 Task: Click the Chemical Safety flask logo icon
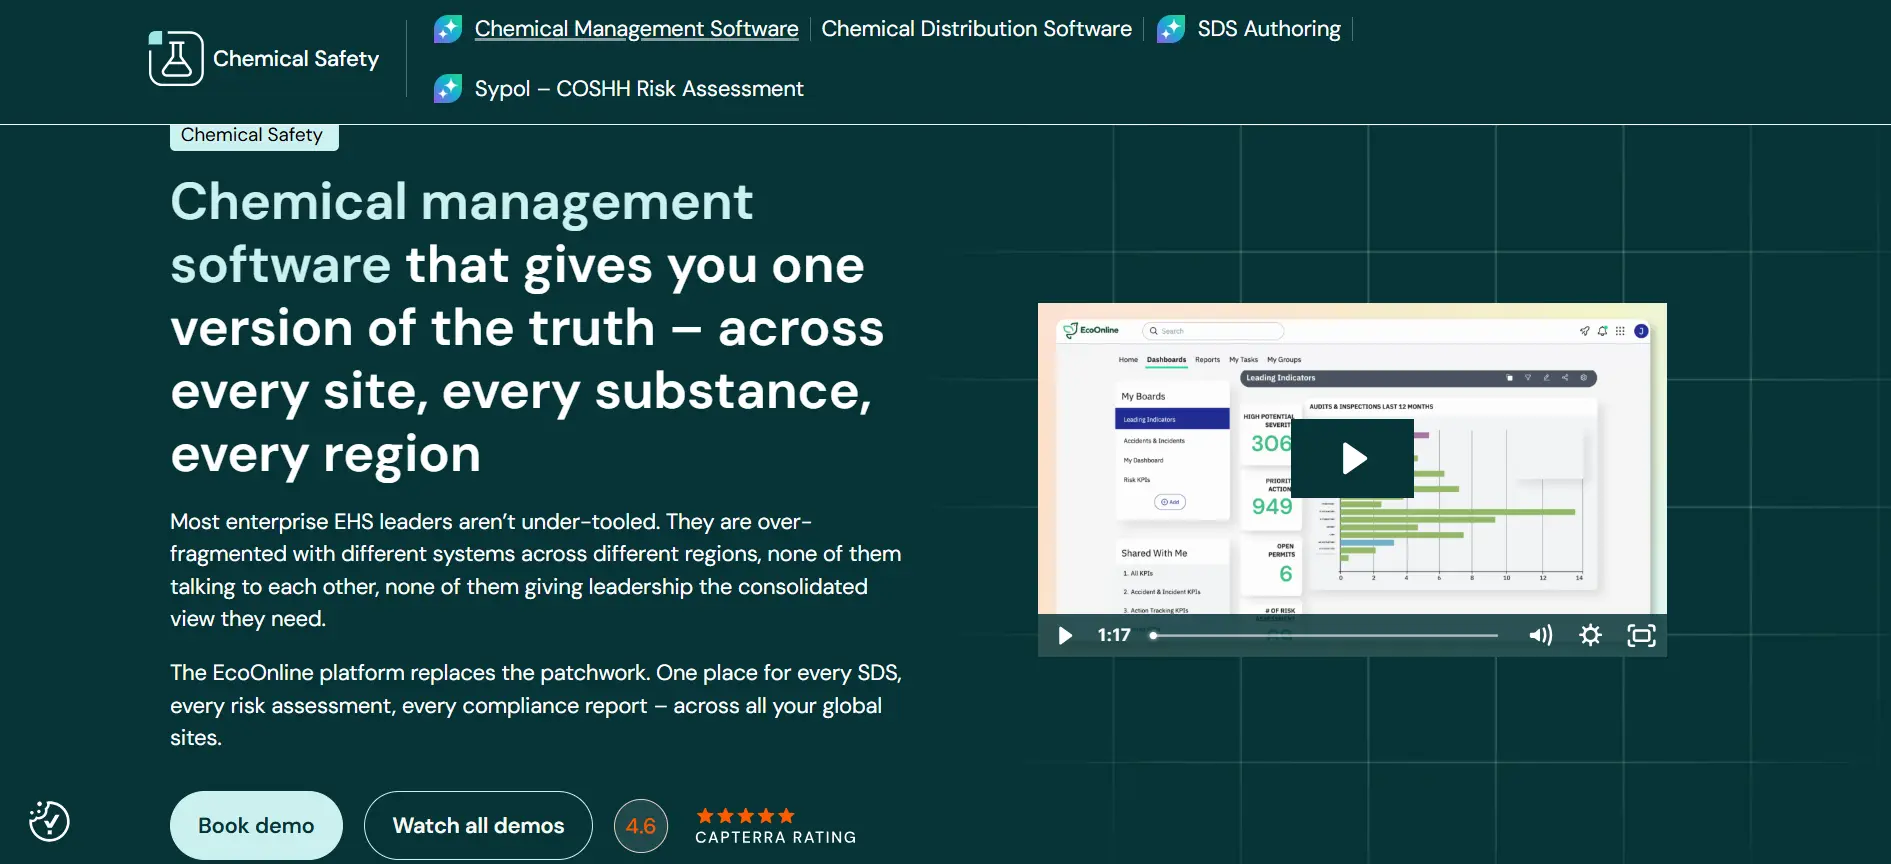coord(176,59)
